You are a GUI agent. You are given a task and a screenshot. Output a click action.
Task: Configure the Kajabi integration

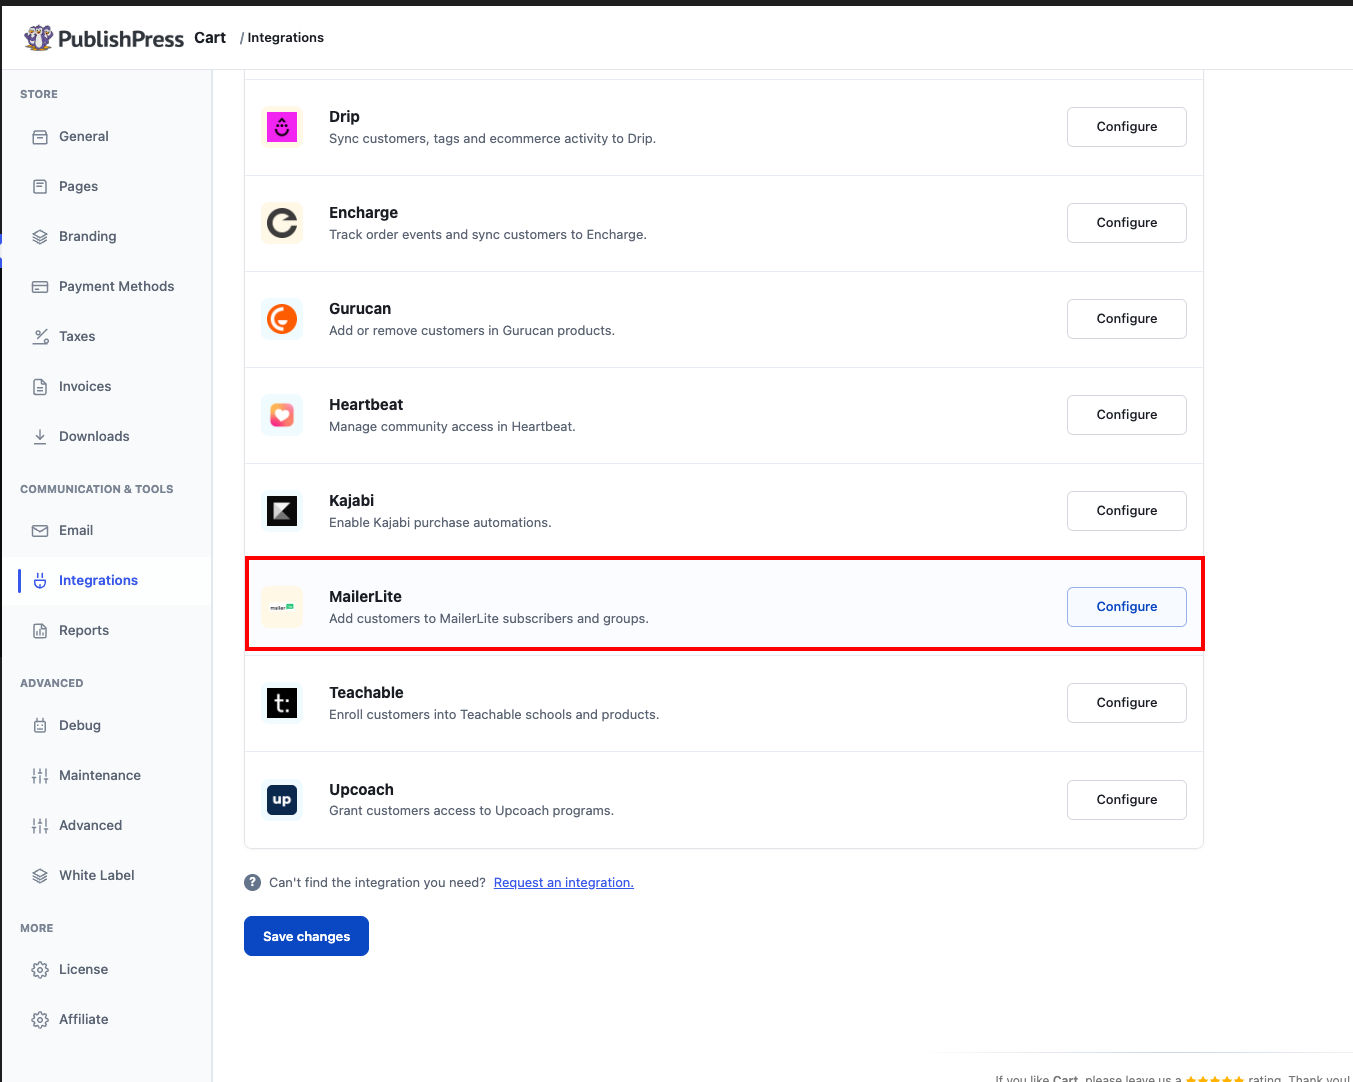click(1127, 511)
